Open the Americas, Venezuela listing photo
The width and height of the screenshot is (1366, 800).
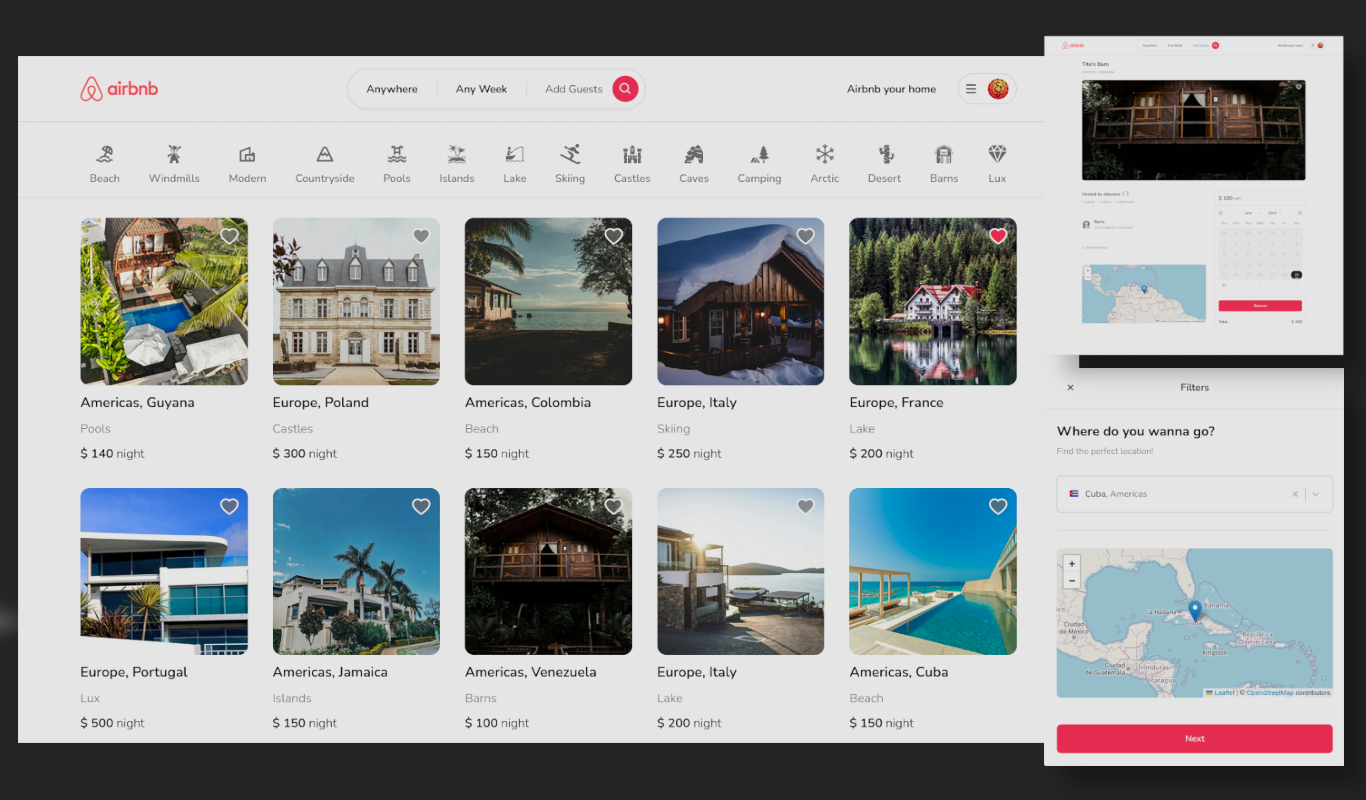click(548, 571)
